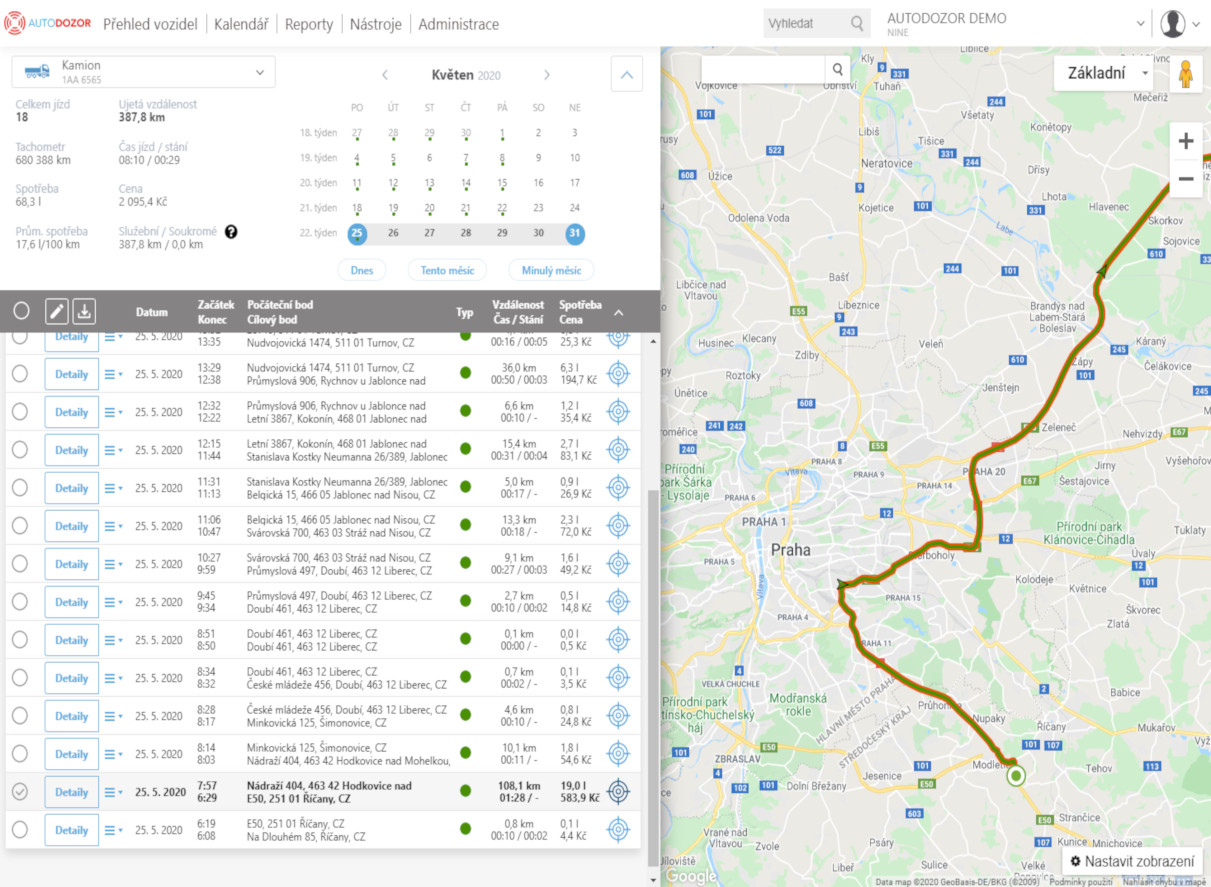The image size is (1211, 887).
Task: Click the help question mark near Služební / Soukromé
Action: [x=231, y=232]
